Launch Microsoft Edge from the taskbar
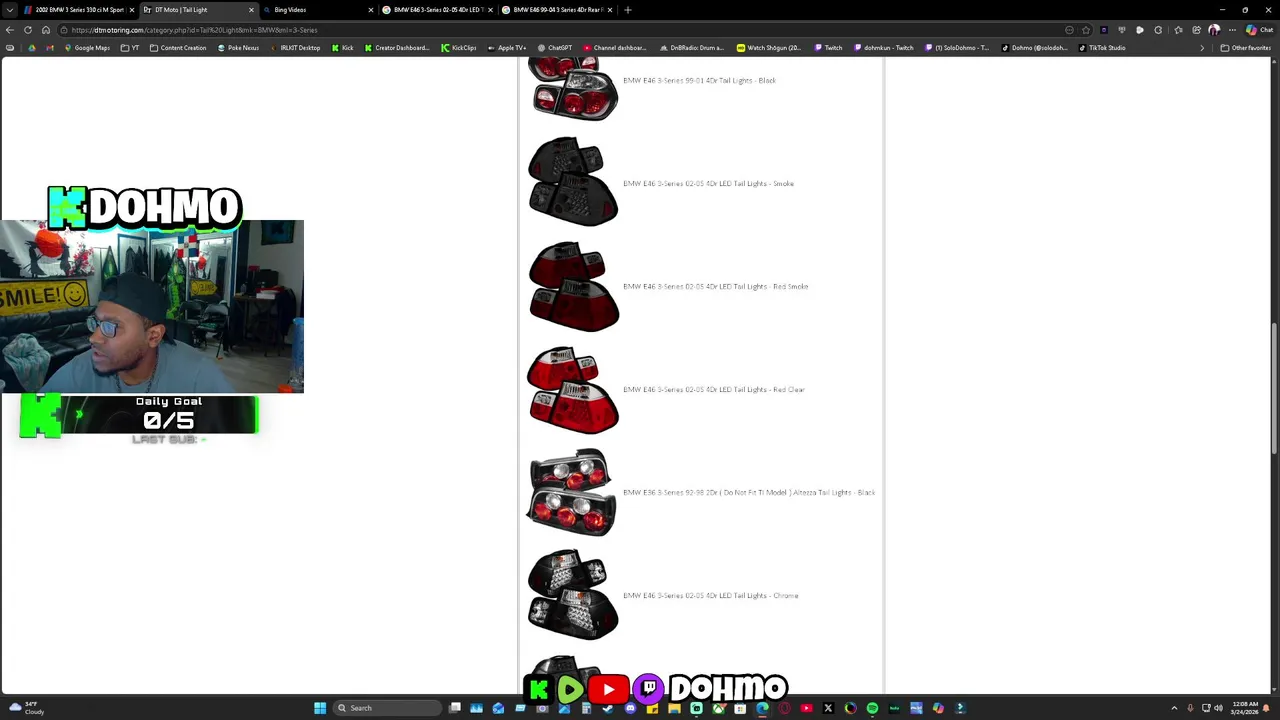 [x=762, y=708]
